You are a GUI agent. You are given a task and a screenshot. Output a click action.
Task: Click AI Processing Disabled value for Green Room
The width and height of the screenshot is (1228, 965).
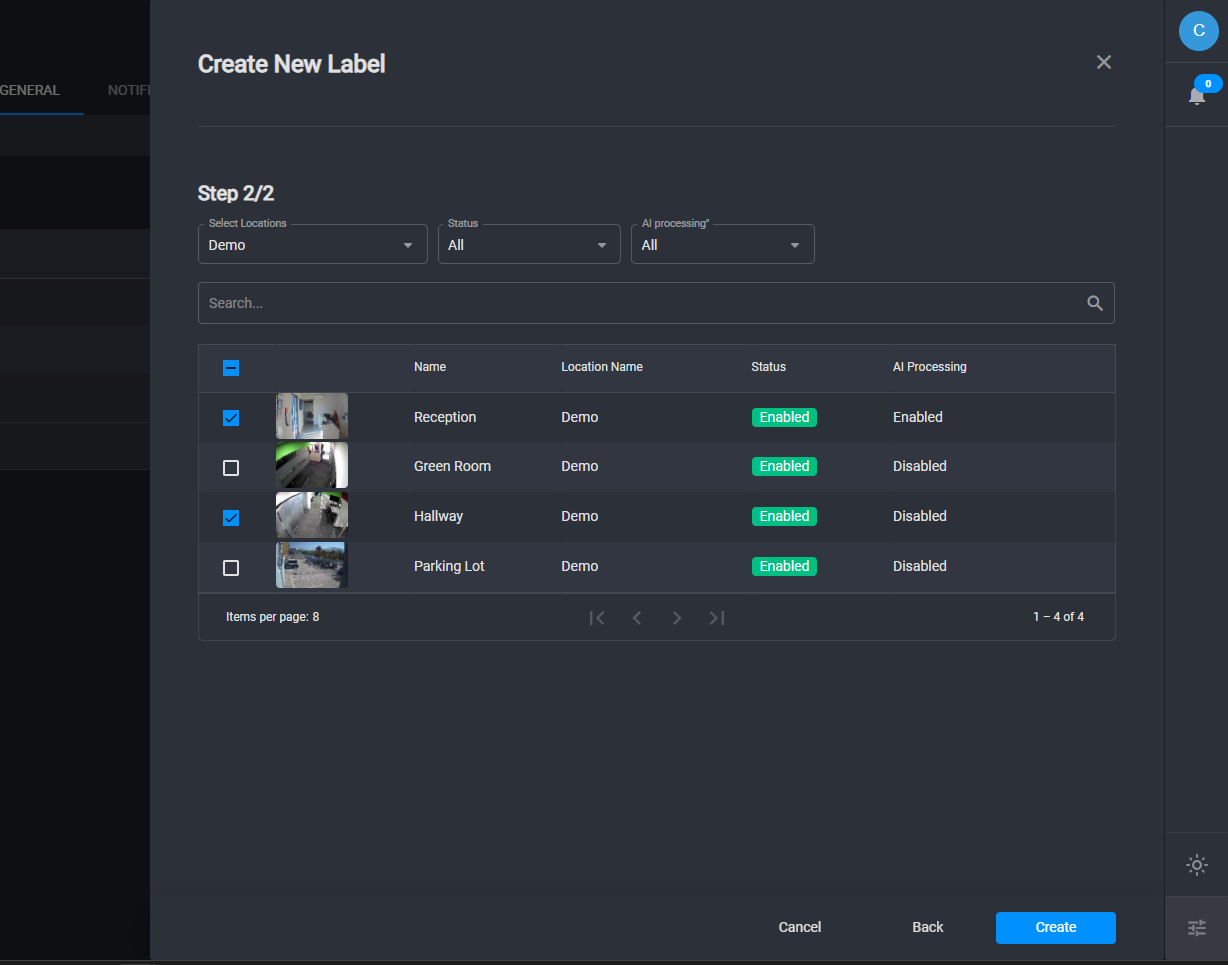click(920, 466)
